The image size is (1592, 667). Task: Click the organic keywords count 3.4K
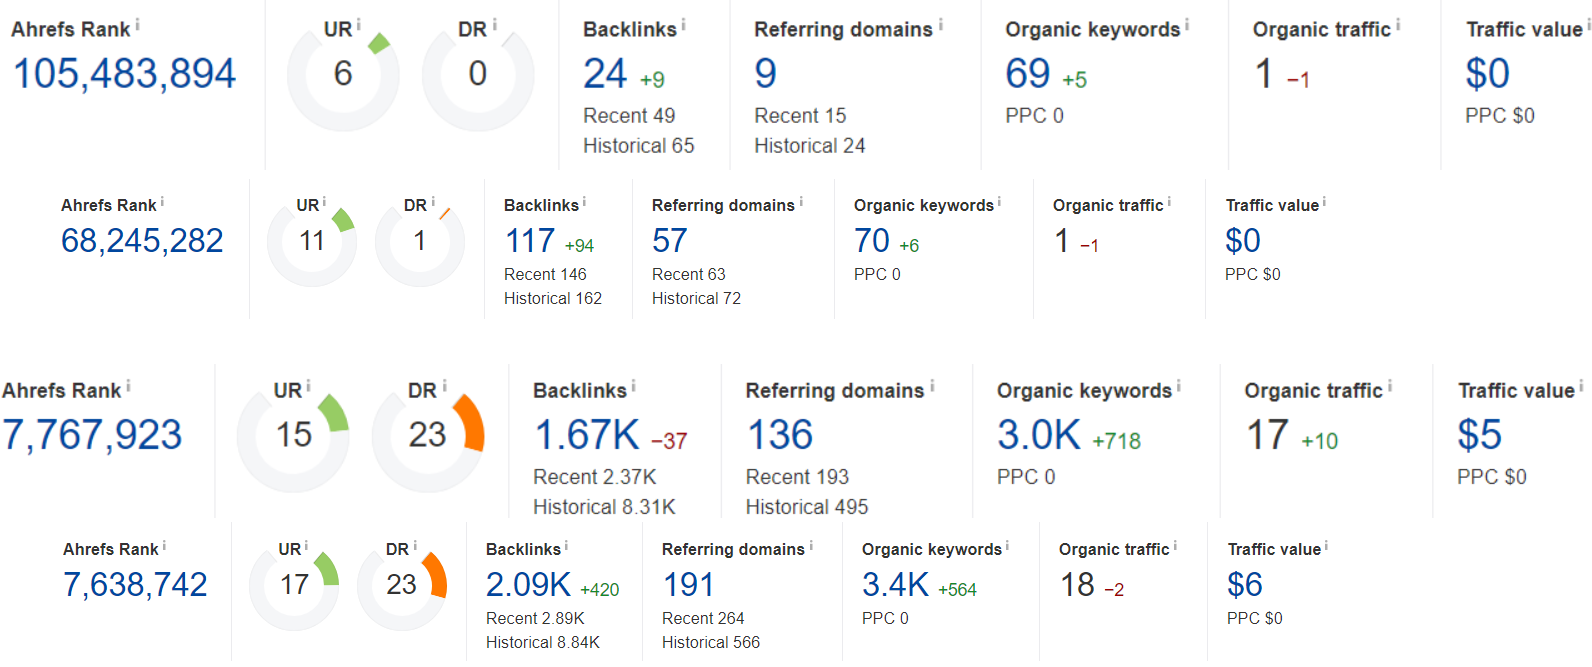[x=896, y=585]
